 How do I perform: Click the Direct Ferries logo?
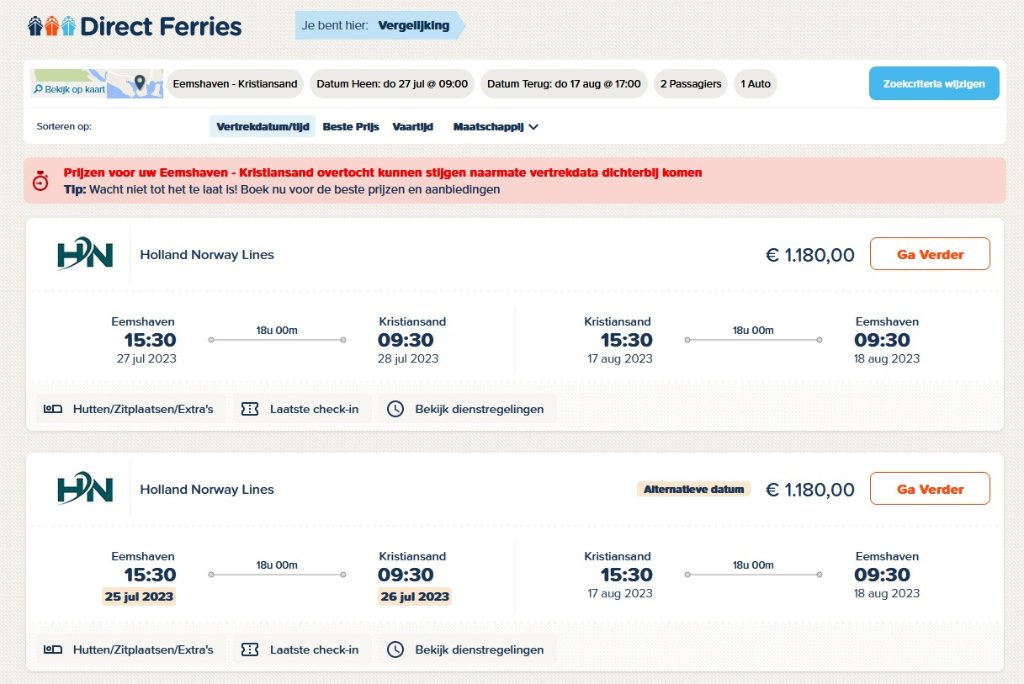click(x=135, y=26)
